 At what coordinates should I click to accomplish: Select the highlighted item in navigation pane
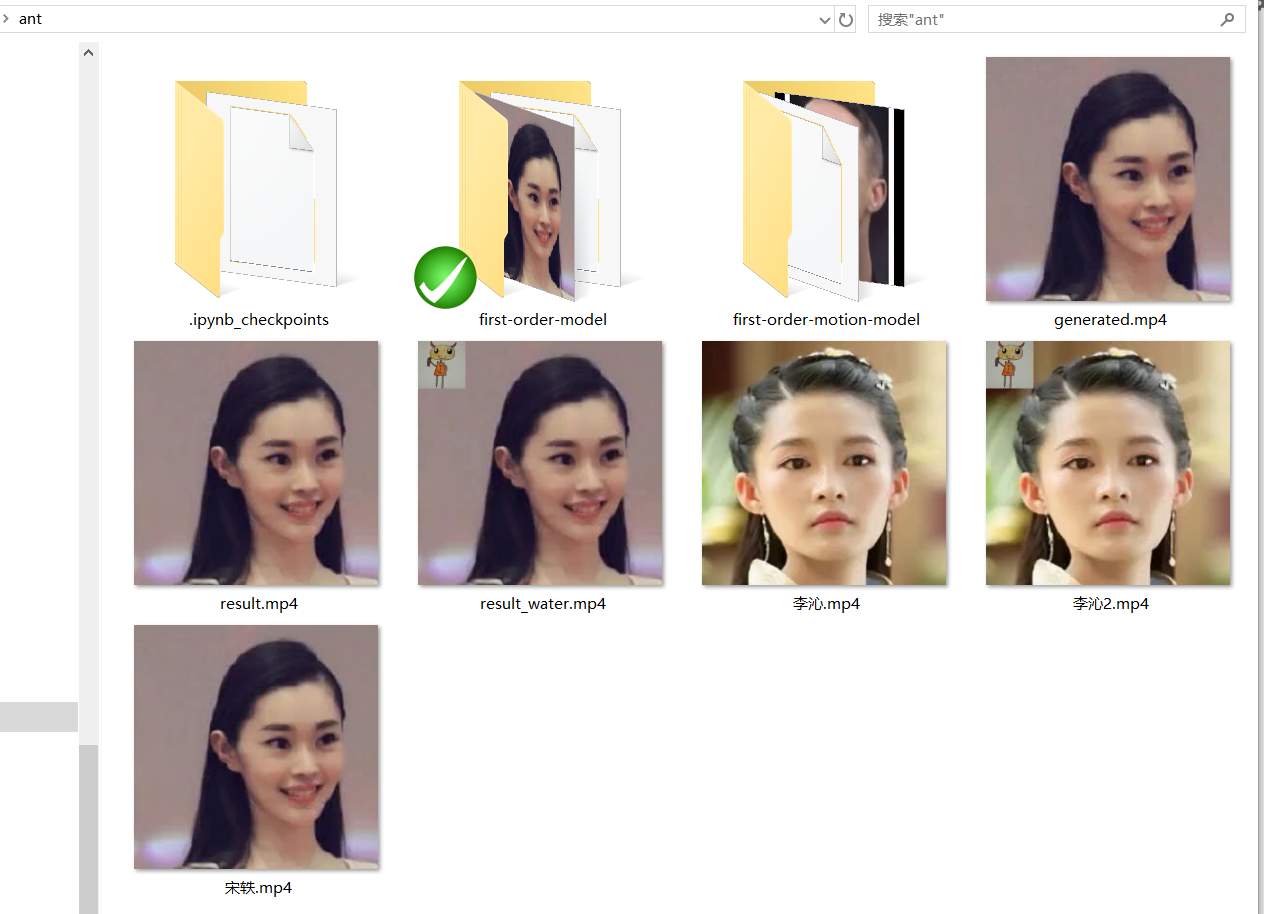39,717
